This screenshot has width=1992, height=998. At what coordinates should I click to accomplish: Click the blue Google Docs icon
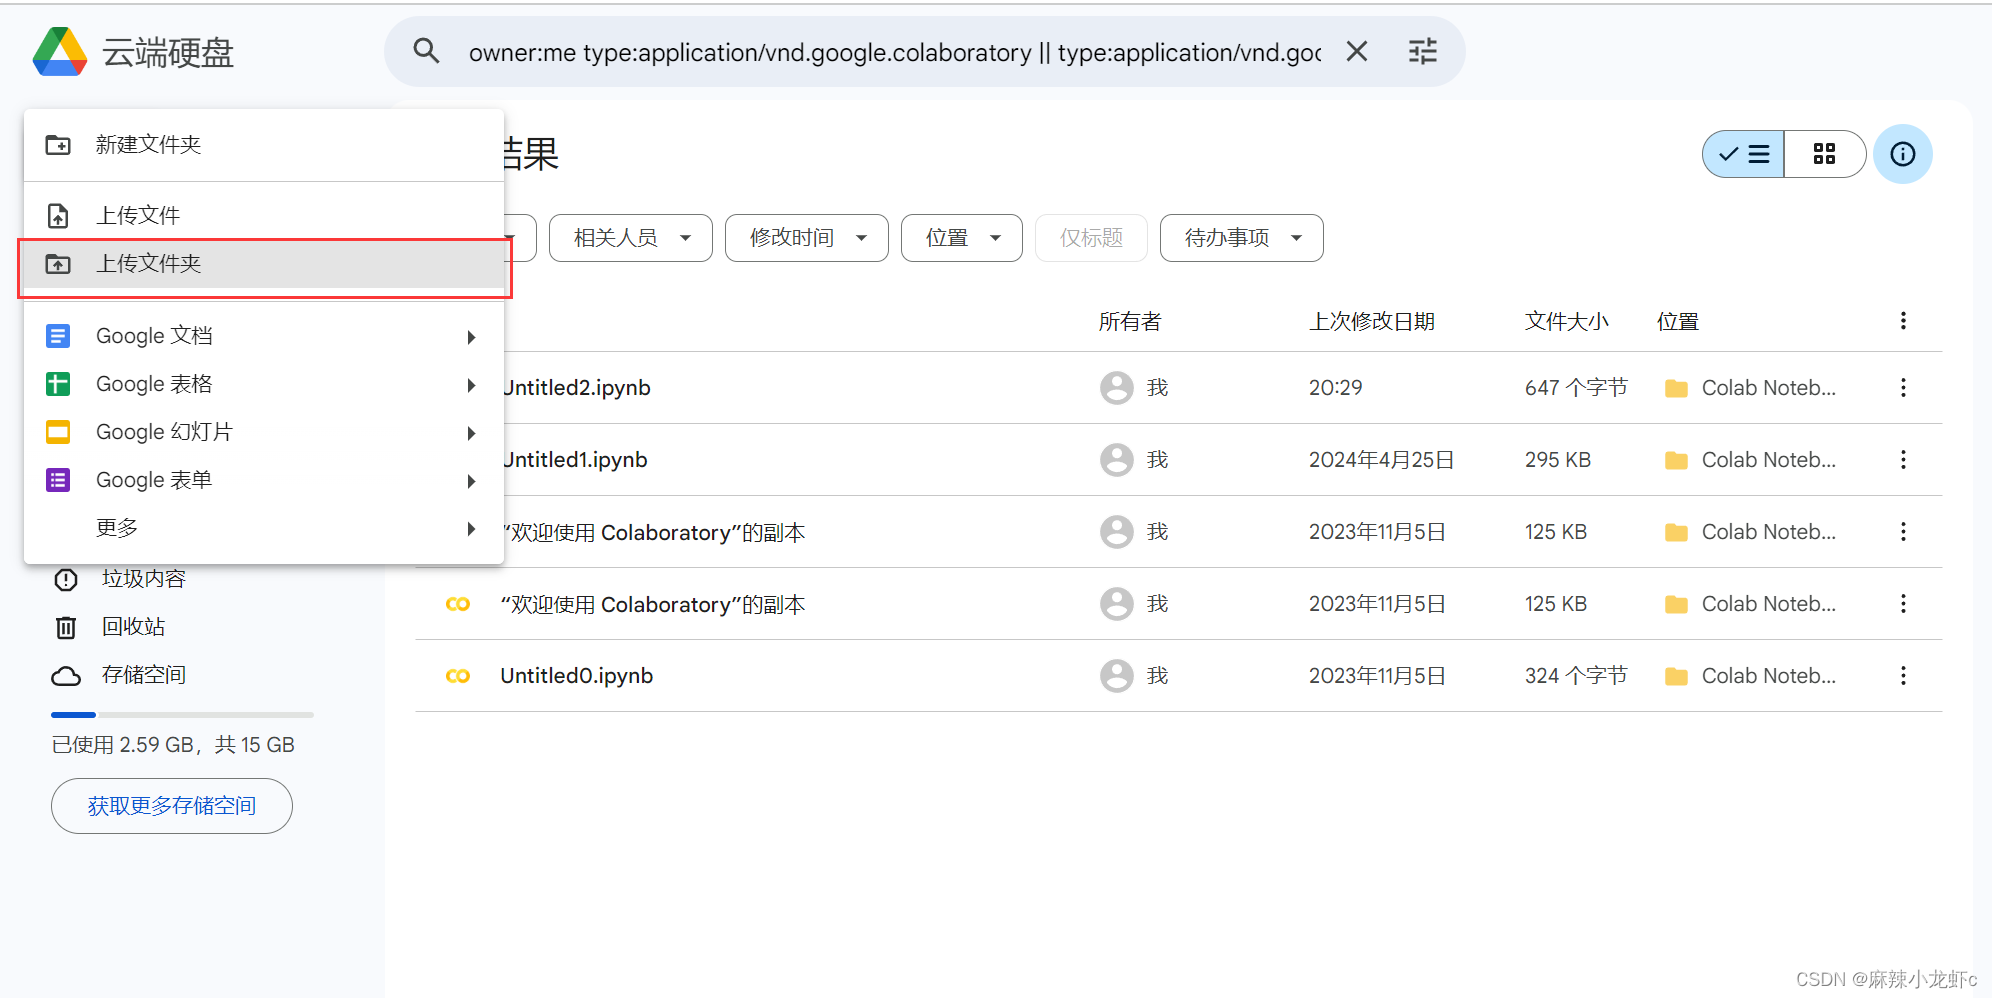(58, 336)
